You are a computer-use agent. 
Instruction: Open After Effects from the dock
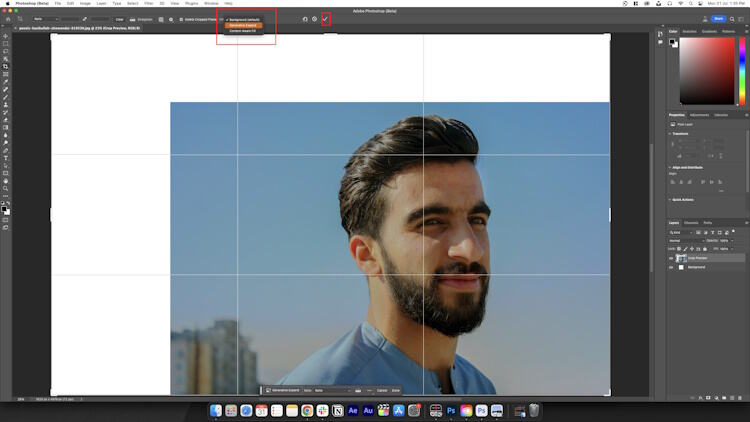[x=353, y=411]
